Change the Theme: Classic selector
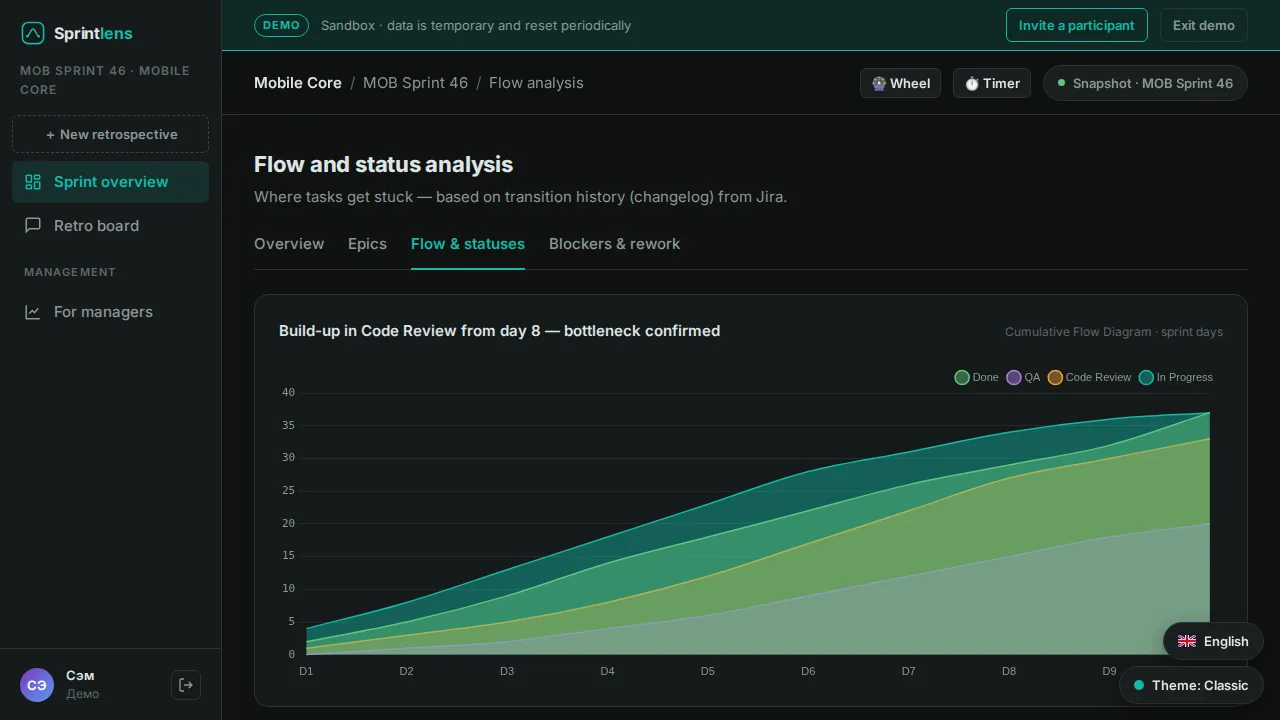The image size is (1280, 720). coord(1191,685)
